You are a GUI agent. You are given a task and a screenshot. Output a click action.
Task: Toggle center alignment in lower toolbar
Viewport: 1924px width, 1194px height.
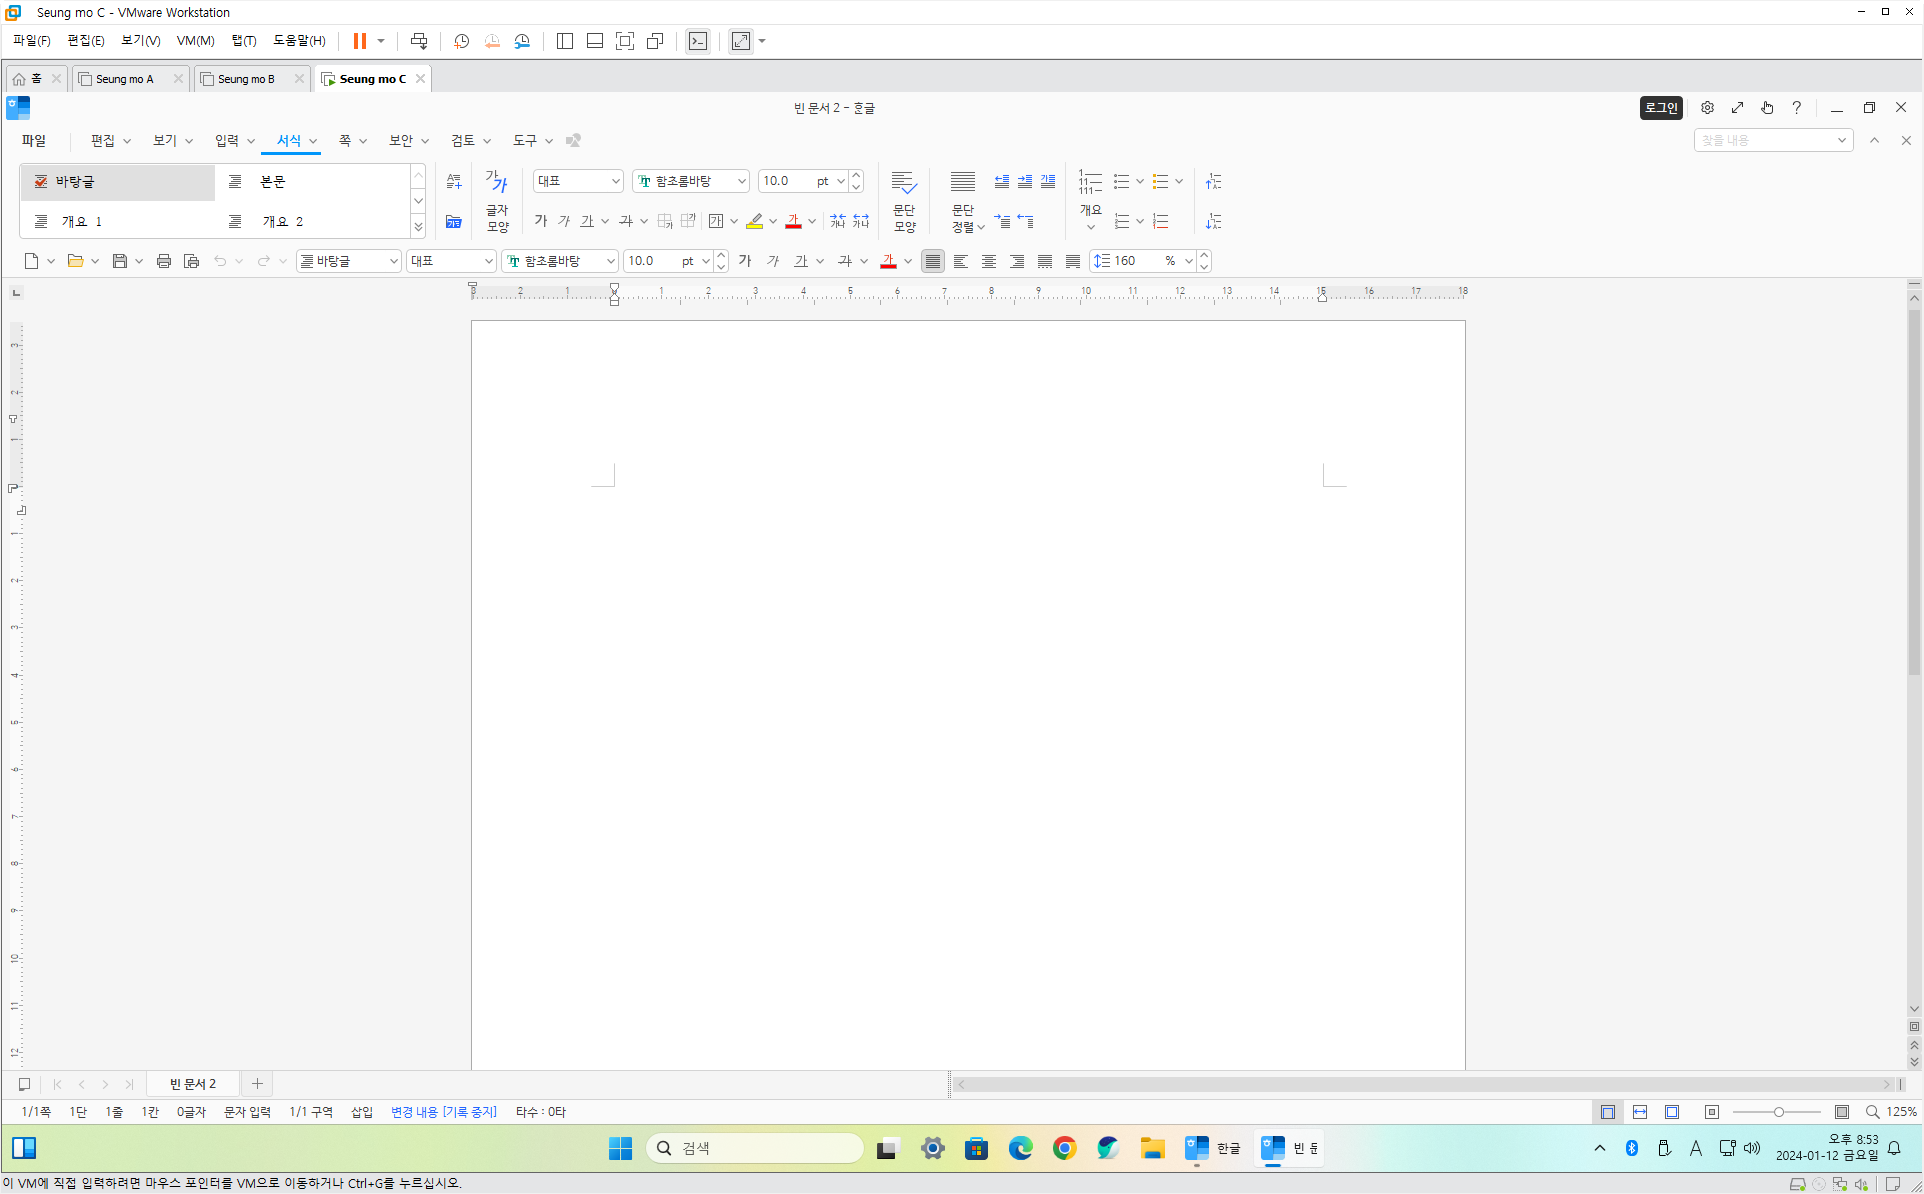point(989,261)
